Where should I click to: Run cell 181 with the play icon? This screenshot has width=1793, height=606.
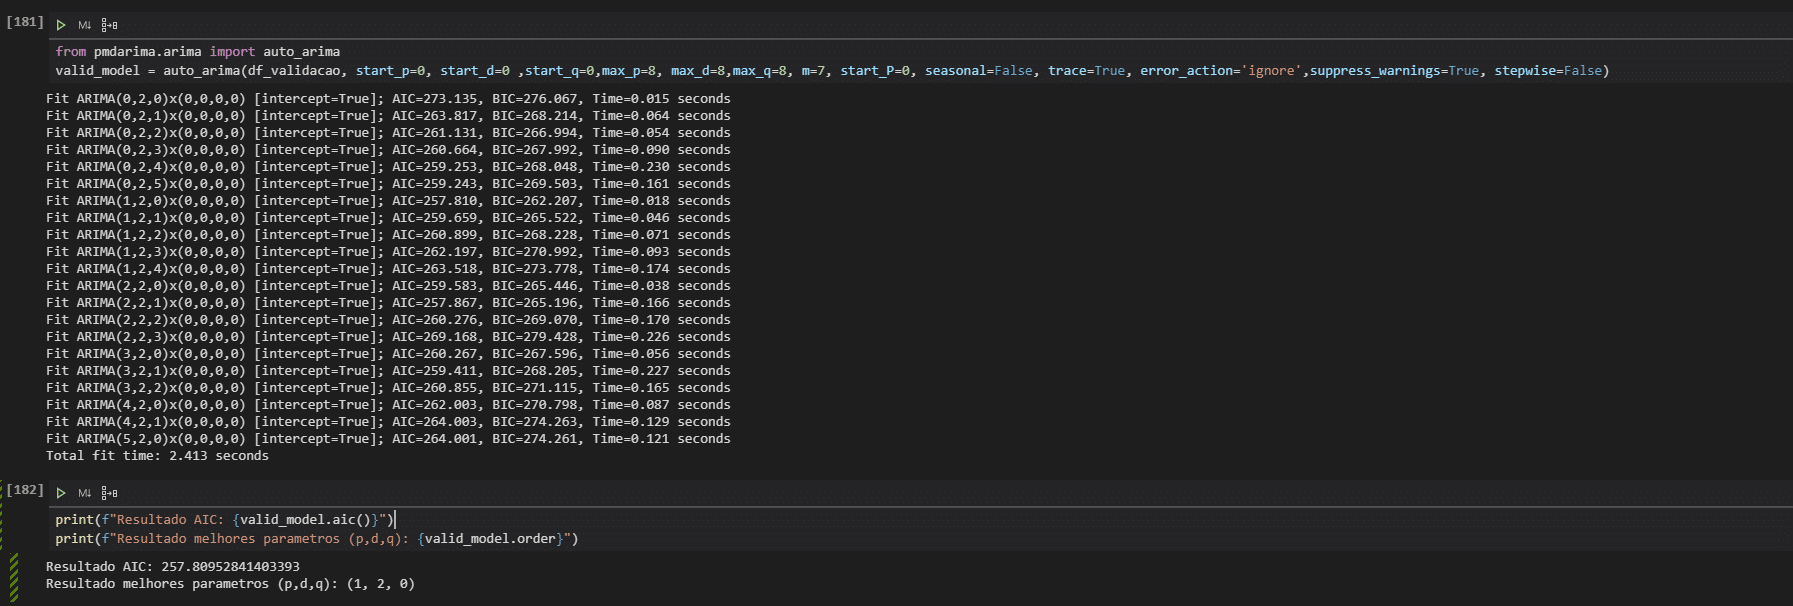pyautogui.click(x=61, y=25)
